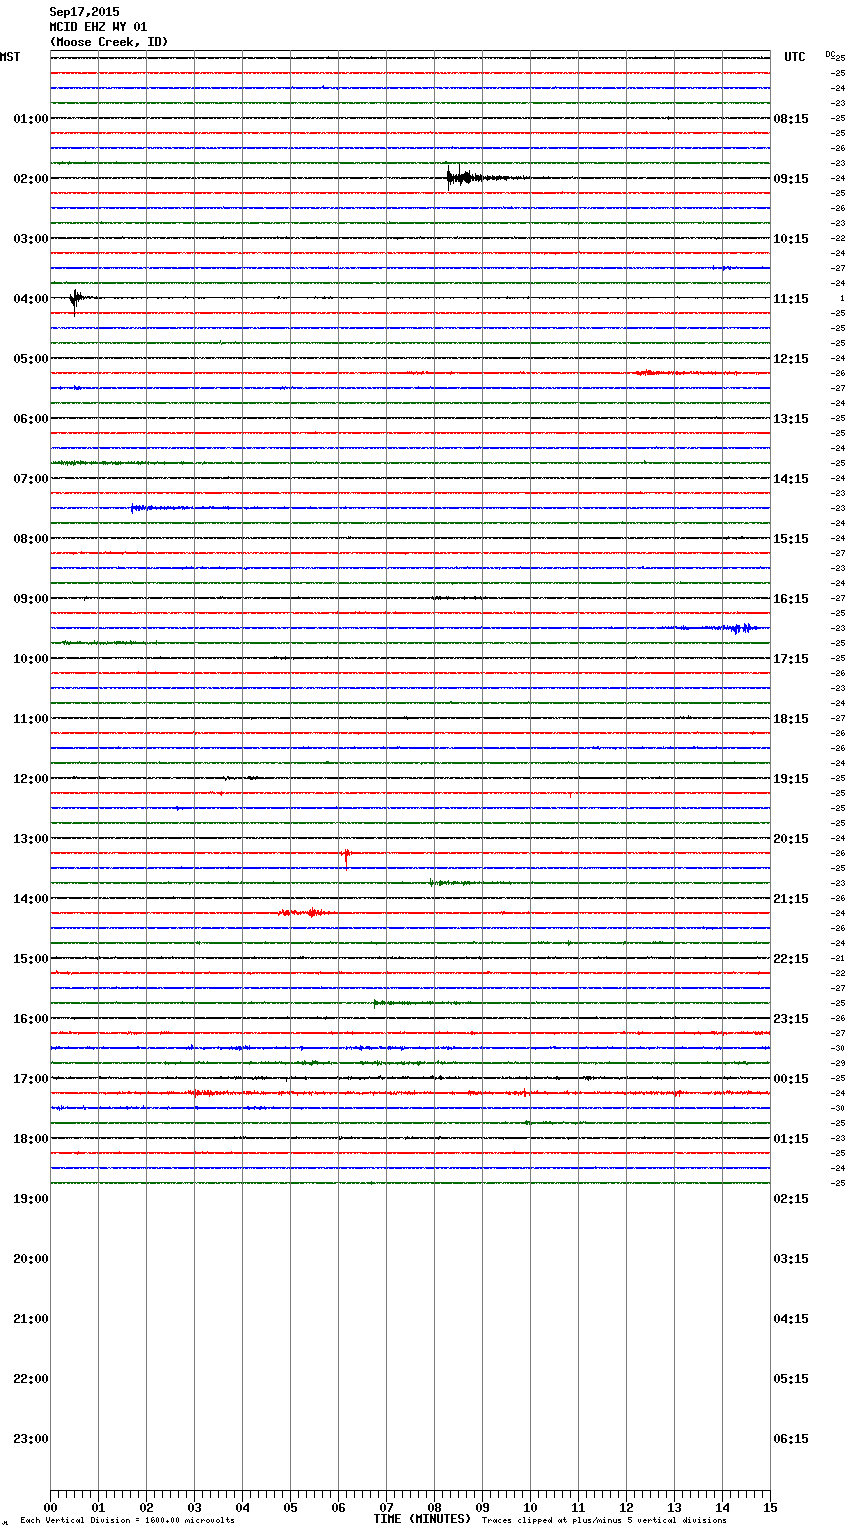Click the MST time zone label

(10, 57)
